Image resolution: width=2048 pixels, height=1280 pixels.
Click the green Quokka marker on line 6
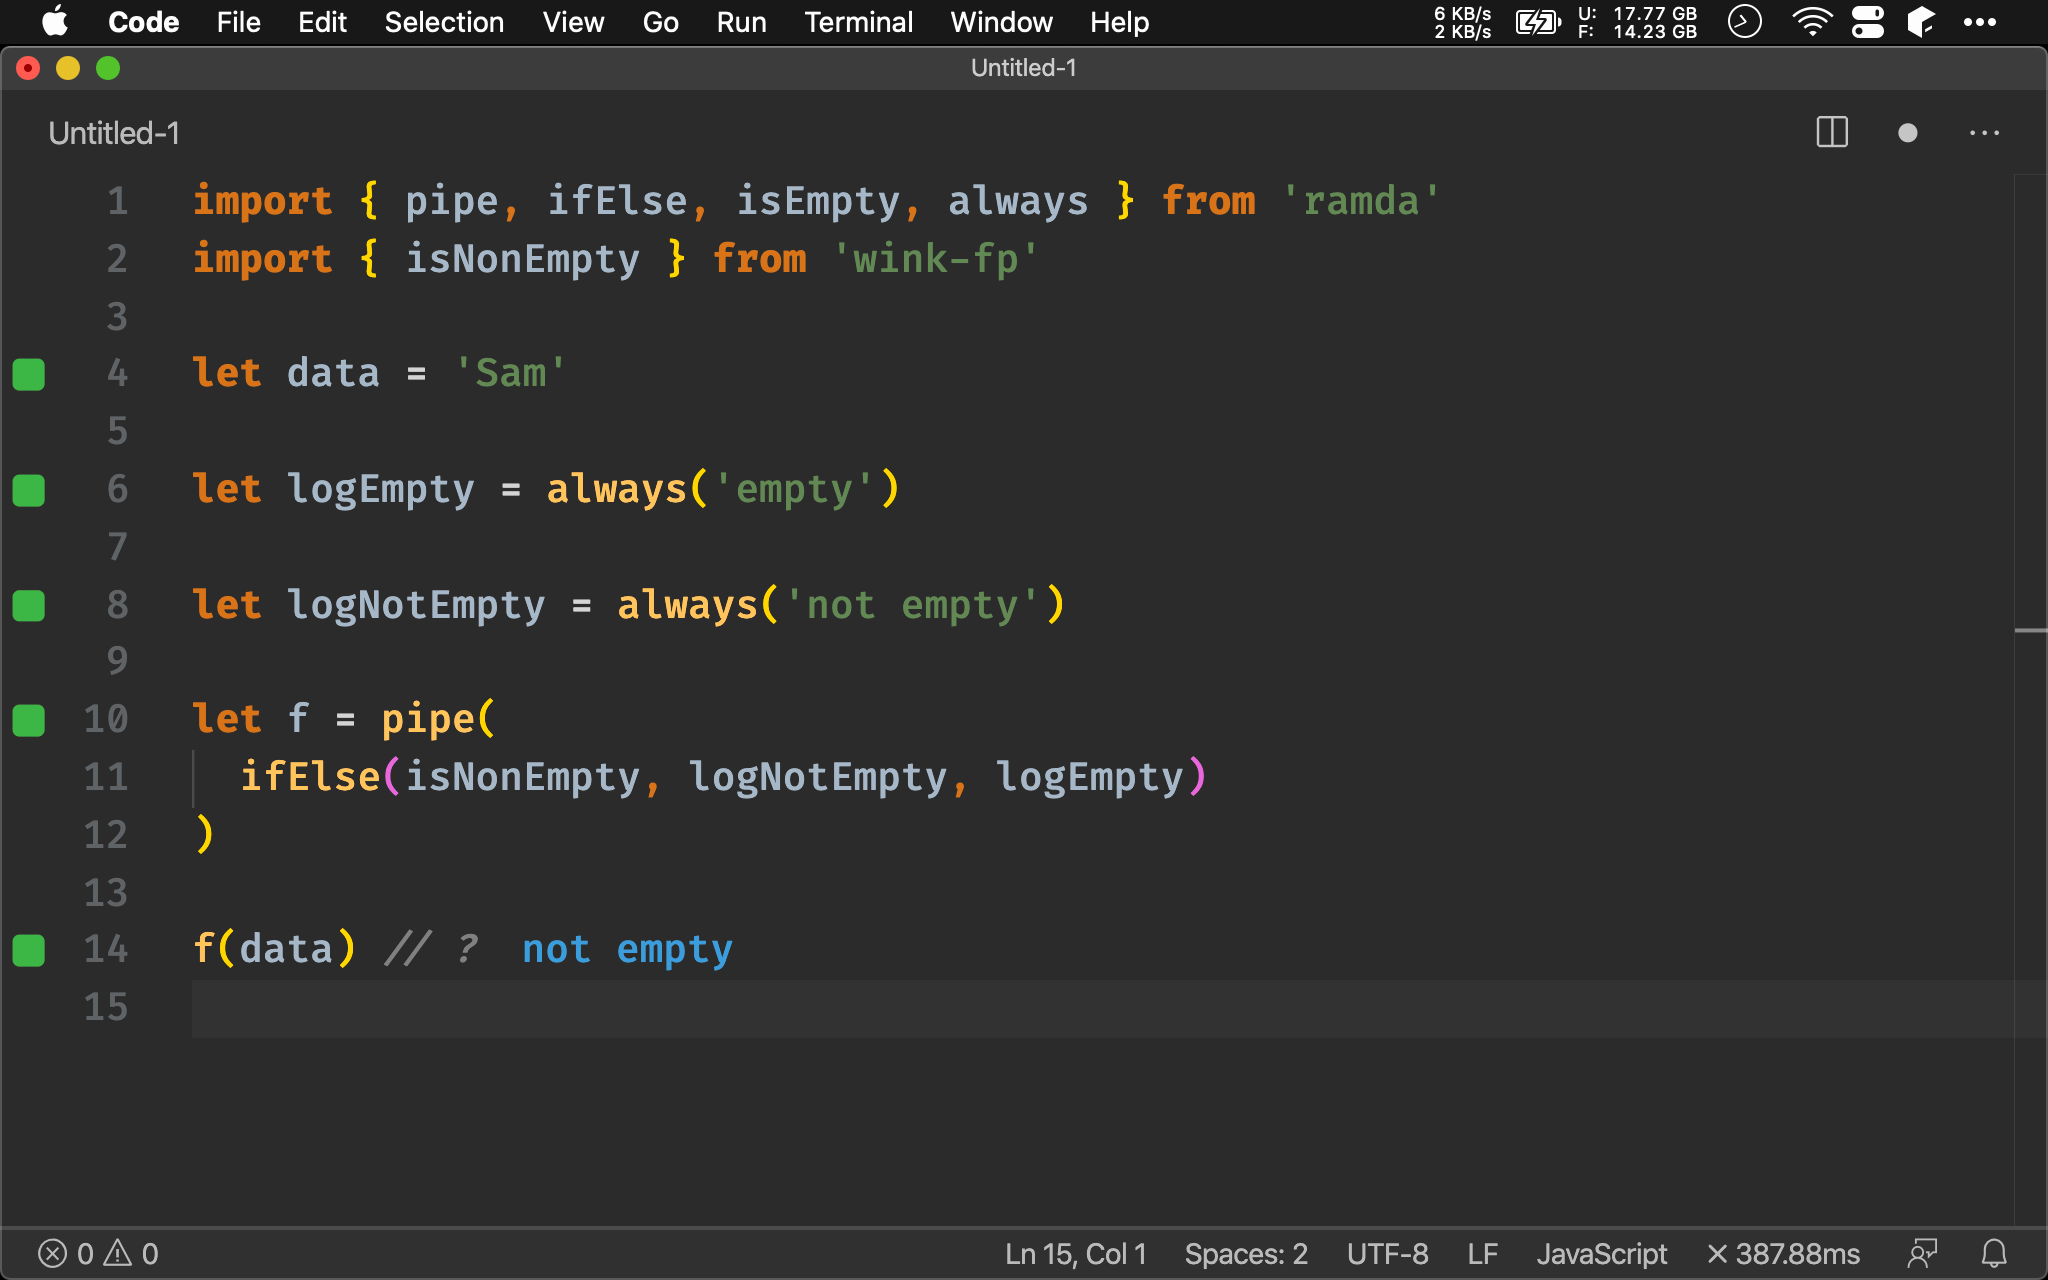[x=29, y=490]
